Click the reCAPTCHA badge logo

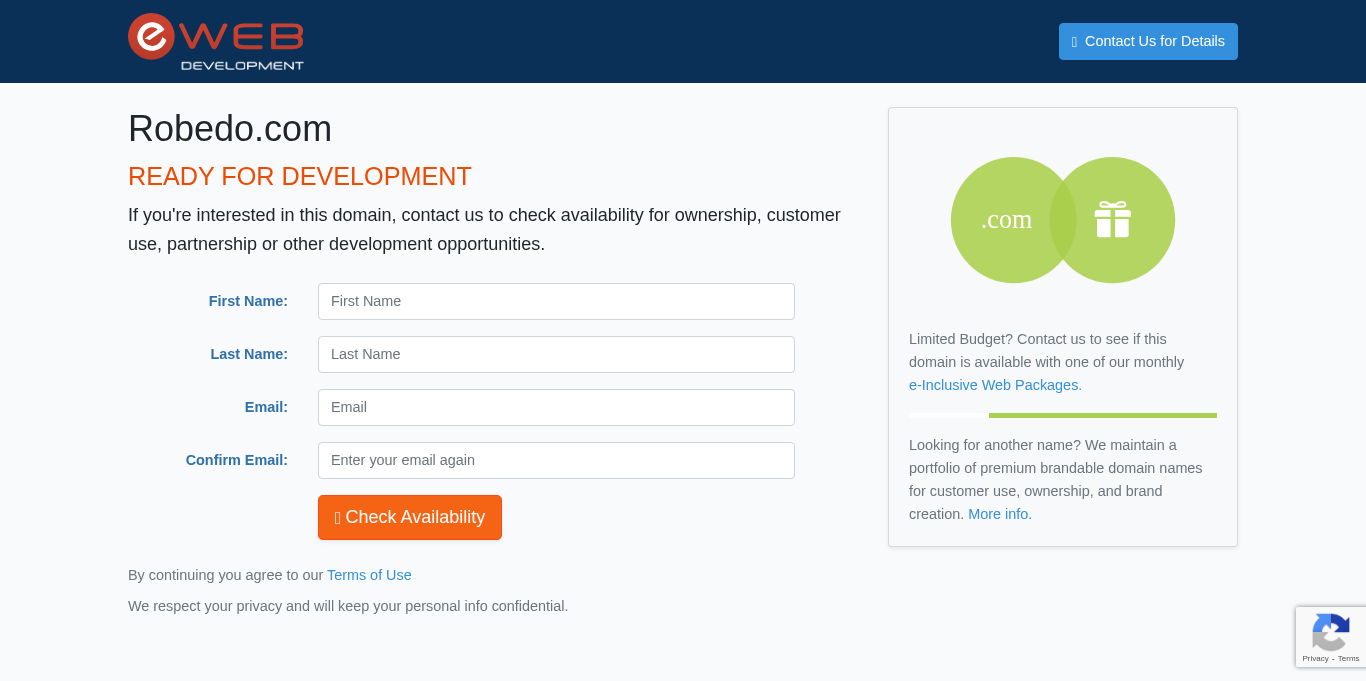[x=1330, y=632]
